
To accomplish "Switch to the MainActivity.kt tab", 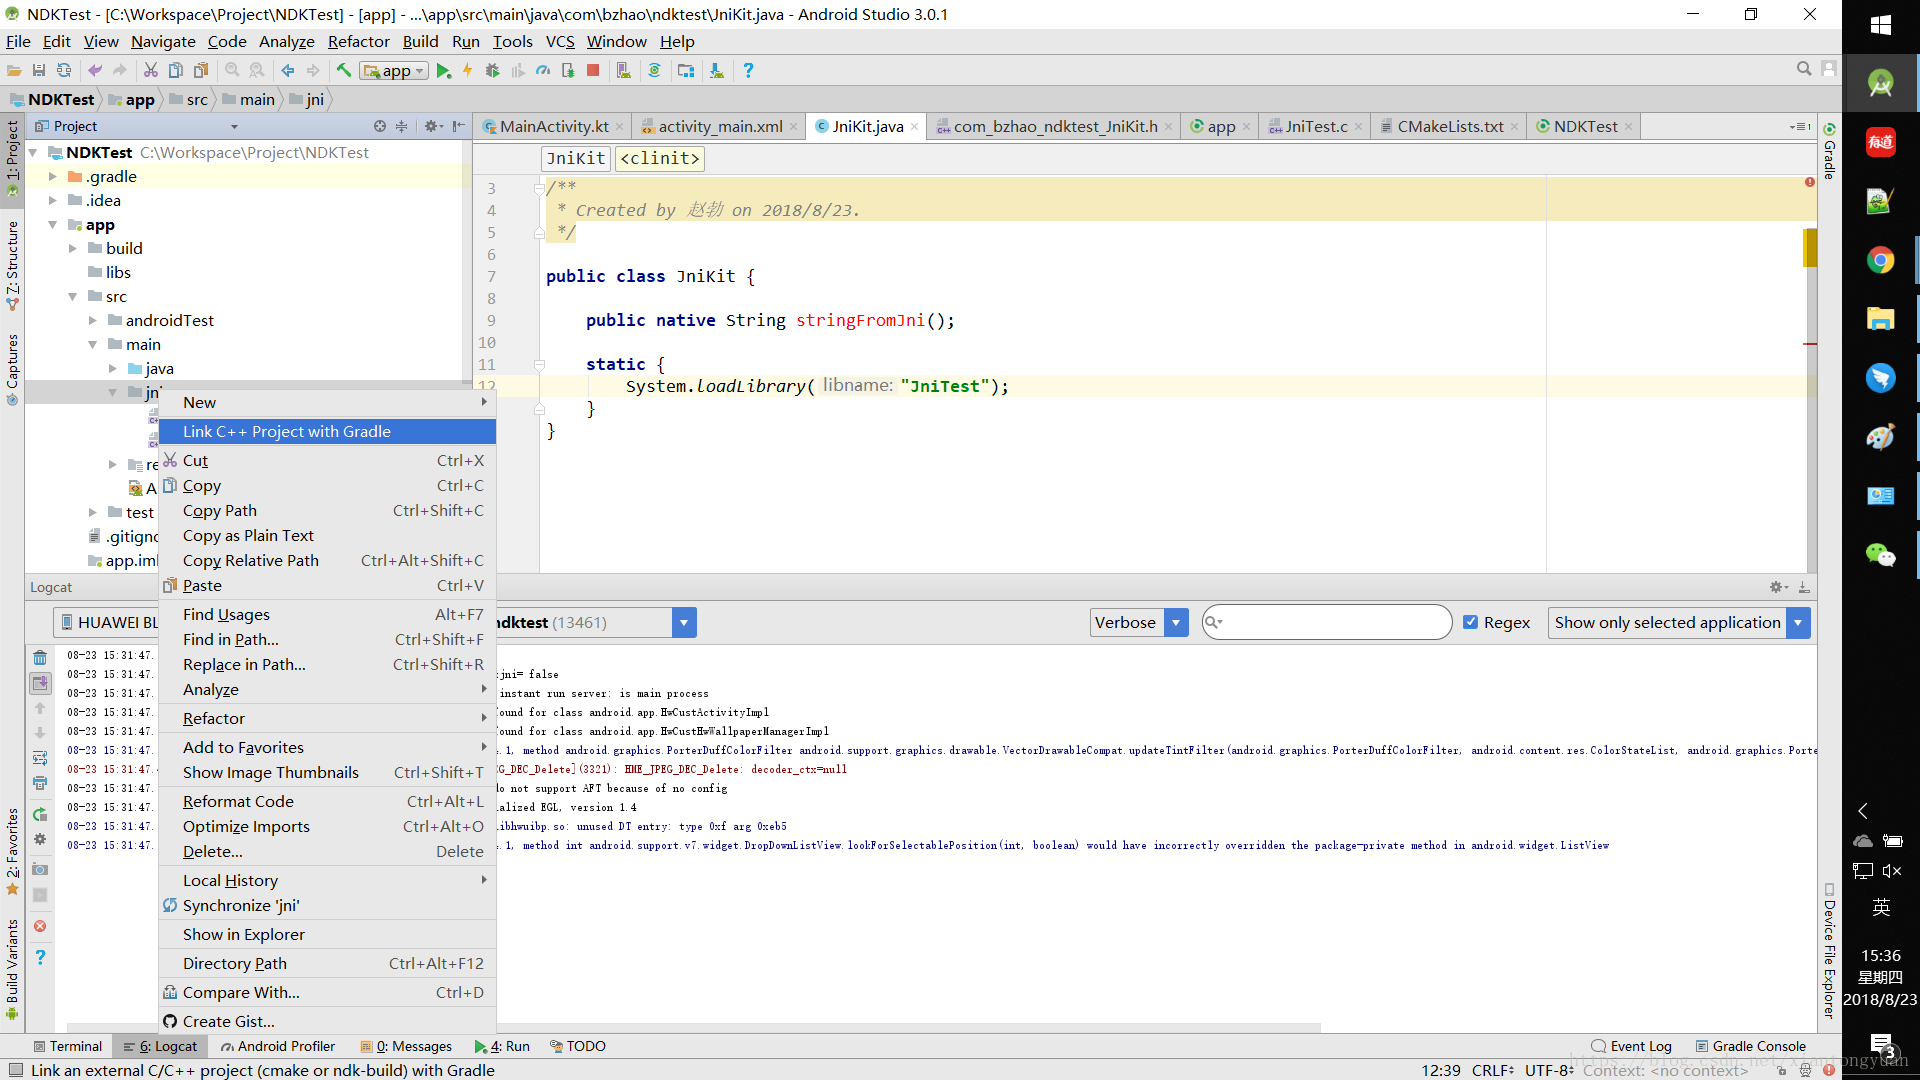I will (x=553, y=126).
